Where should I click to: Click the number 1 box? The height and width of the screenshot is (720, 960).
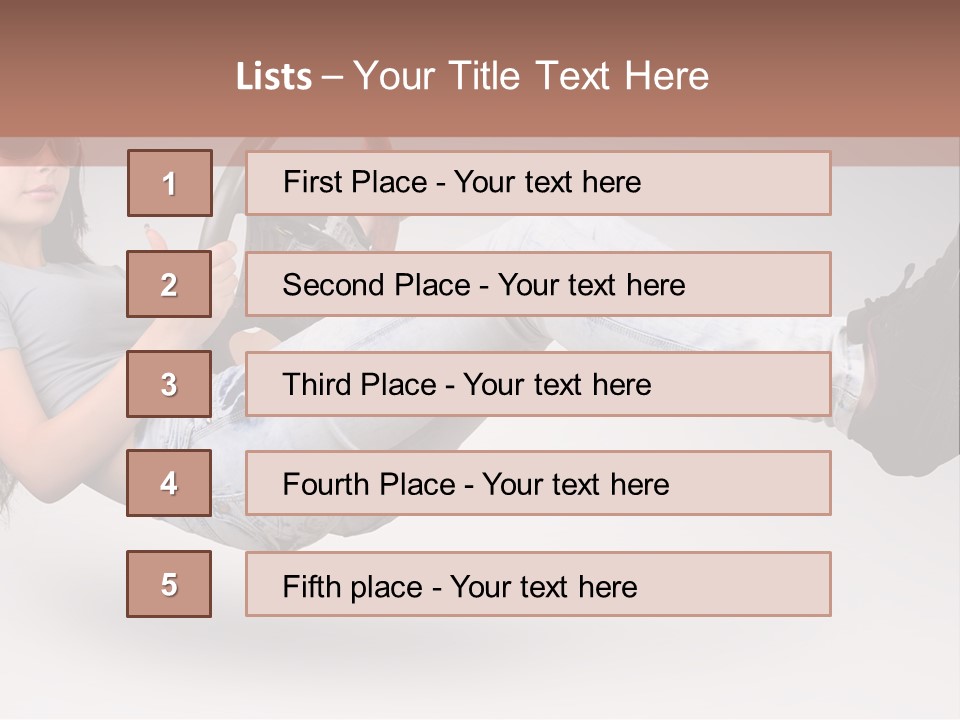tap(169, 183)
